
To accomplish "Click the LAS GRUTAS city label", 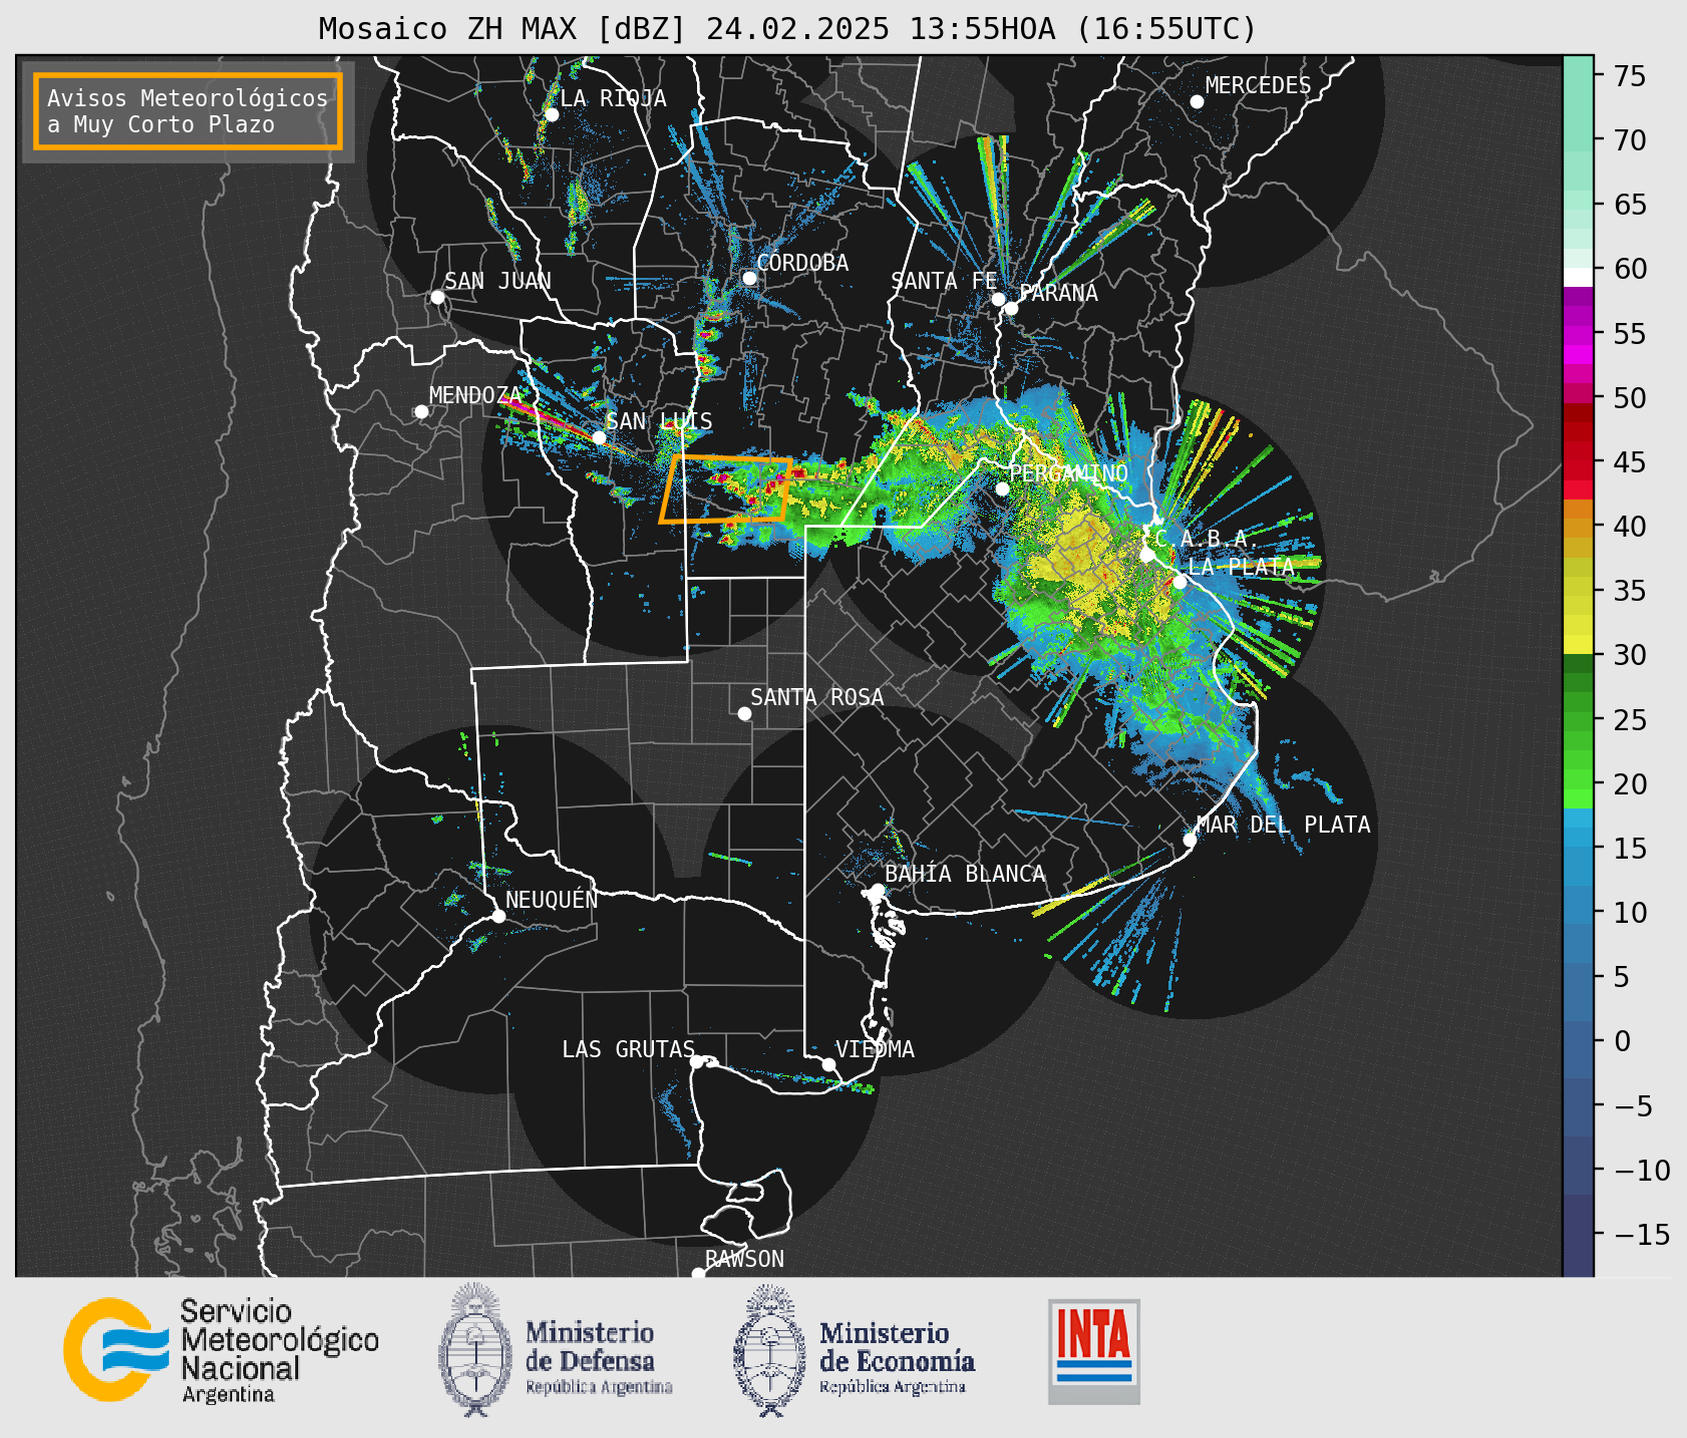I will click(x=628, y=1049).
